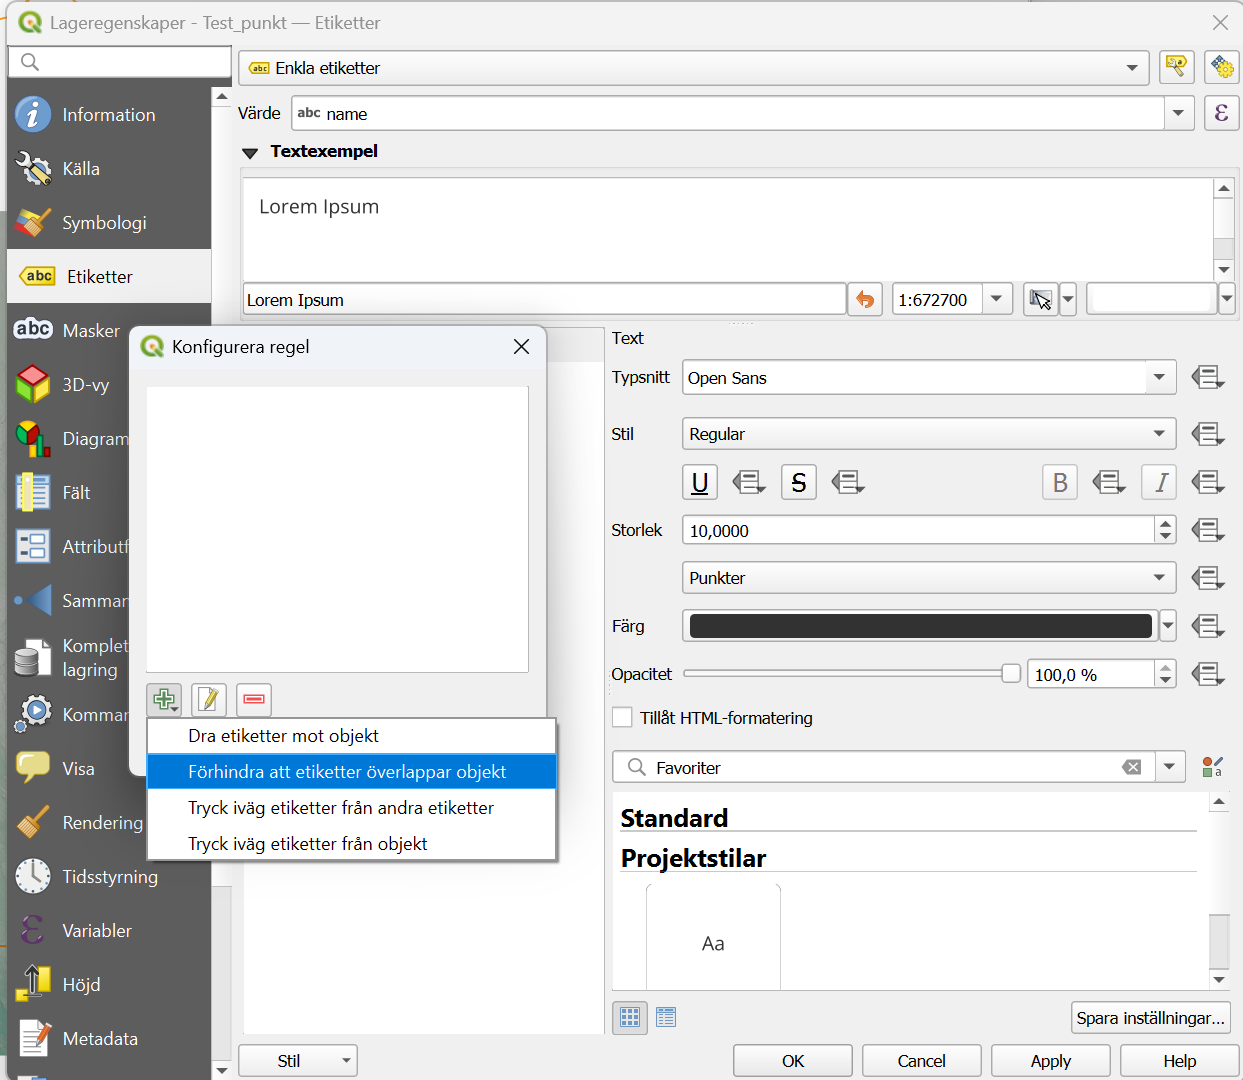
Task: Click the Diagram tab icon
Action: (x=33, y=439)
